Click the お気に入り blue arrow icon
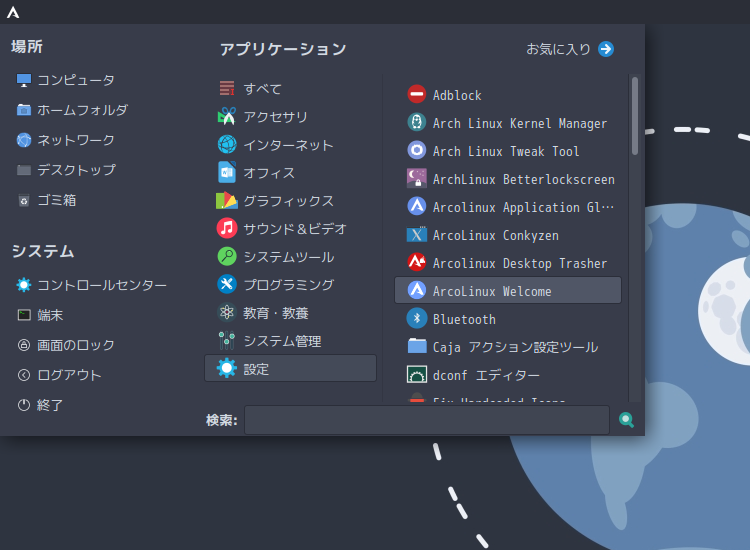The image size is (750, 550). (606, 49)
